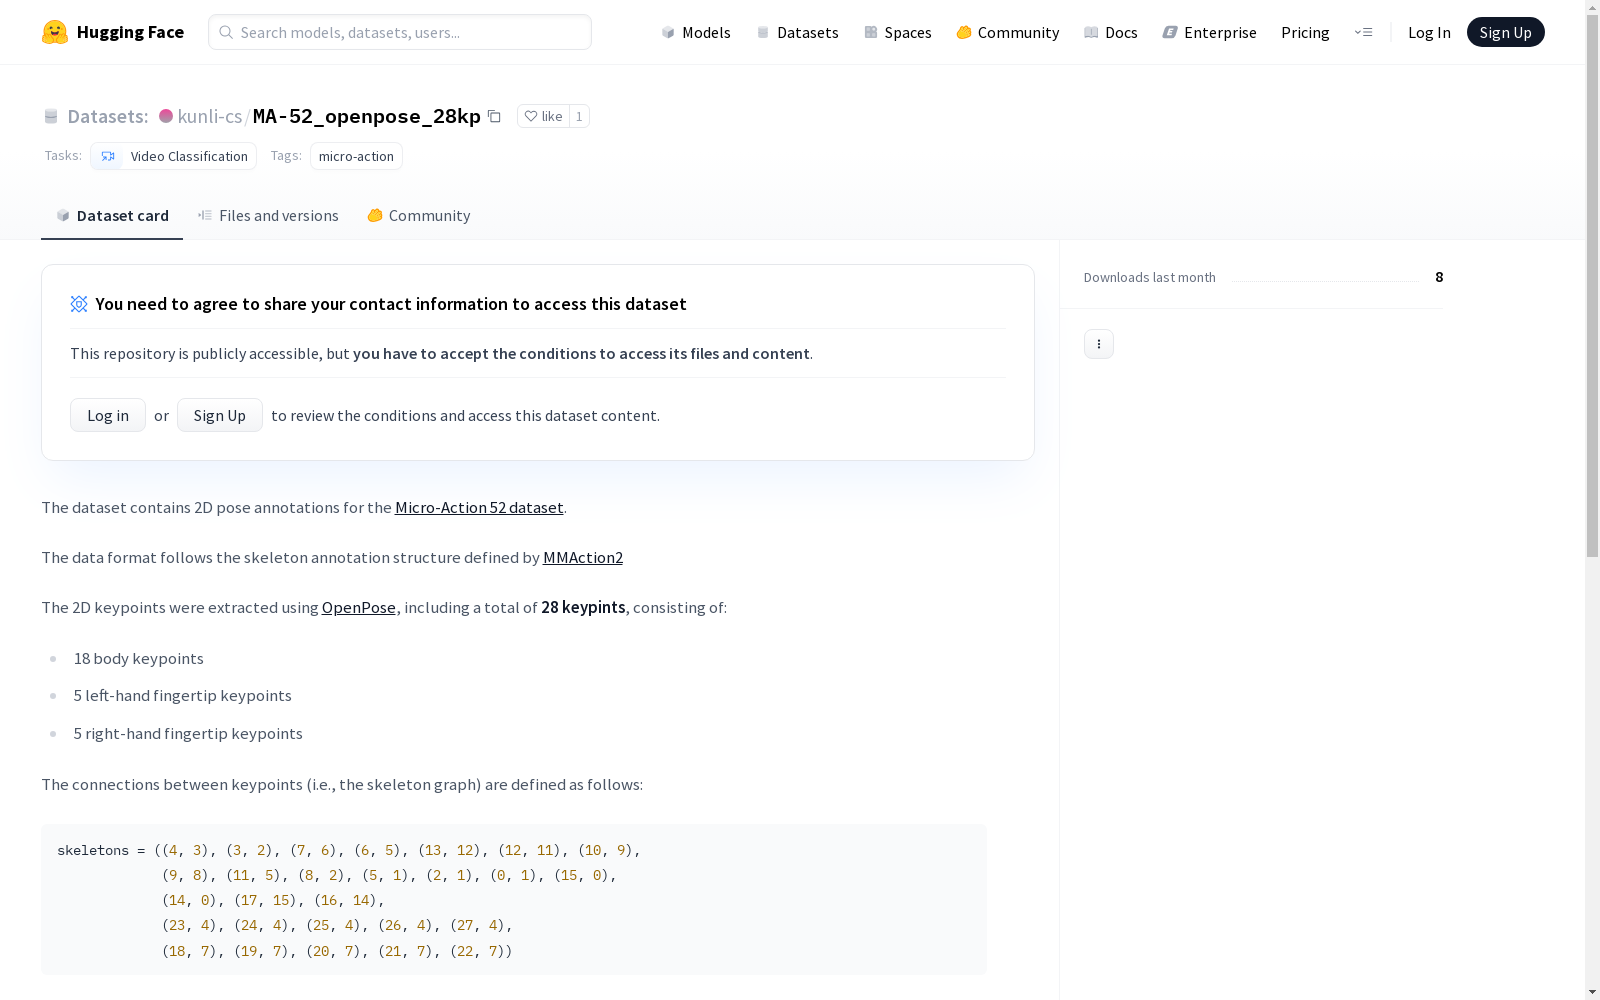The width and height of the screenshot is (1600, 1000).
Task: Click '5 right-hand fingertip keypoints' list item
Action: (x=188, y=733)
